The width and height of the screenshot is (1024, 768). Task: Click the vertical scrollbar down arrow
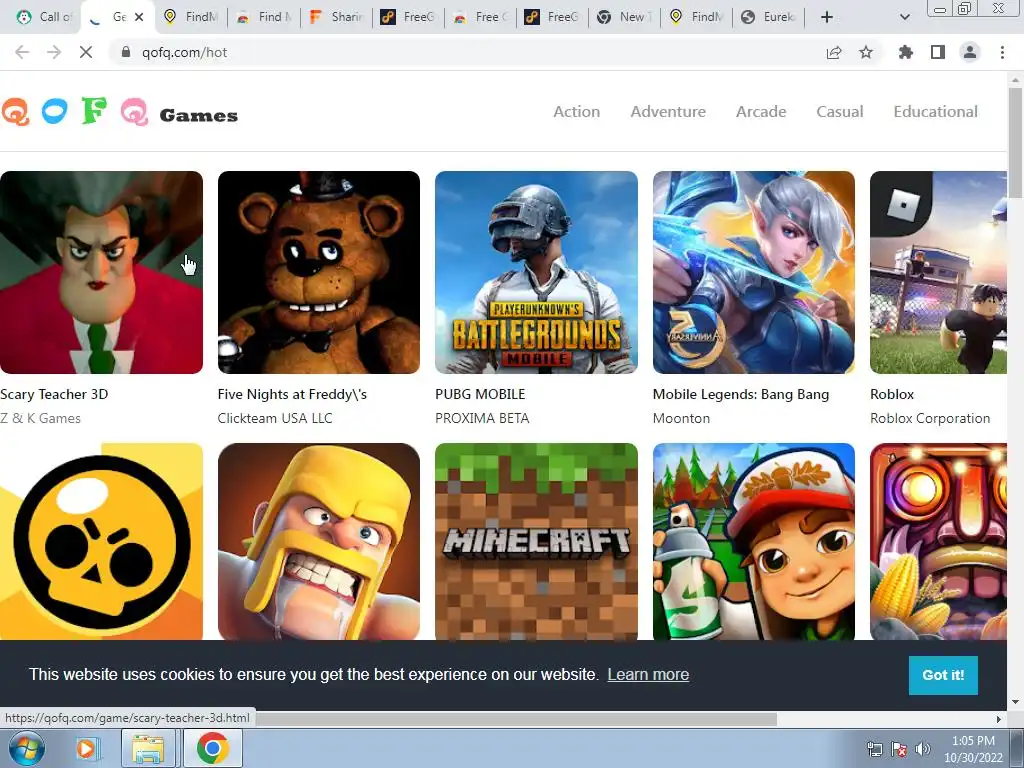1015,702
